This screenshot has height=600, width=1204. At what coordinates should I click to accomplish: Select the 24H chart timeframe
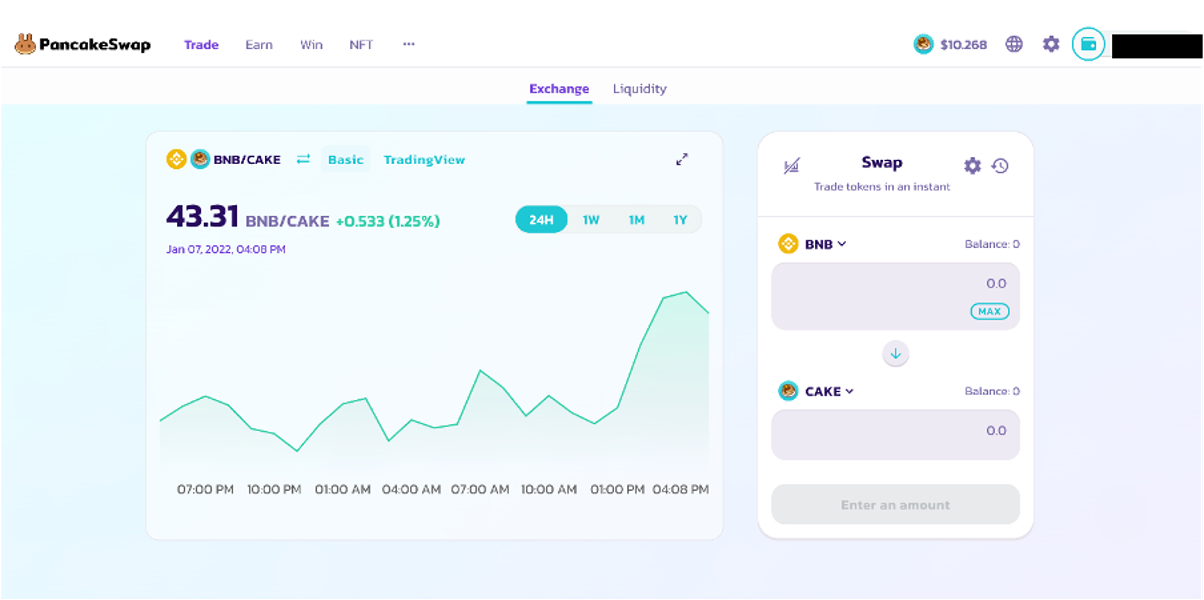(541, 220)
